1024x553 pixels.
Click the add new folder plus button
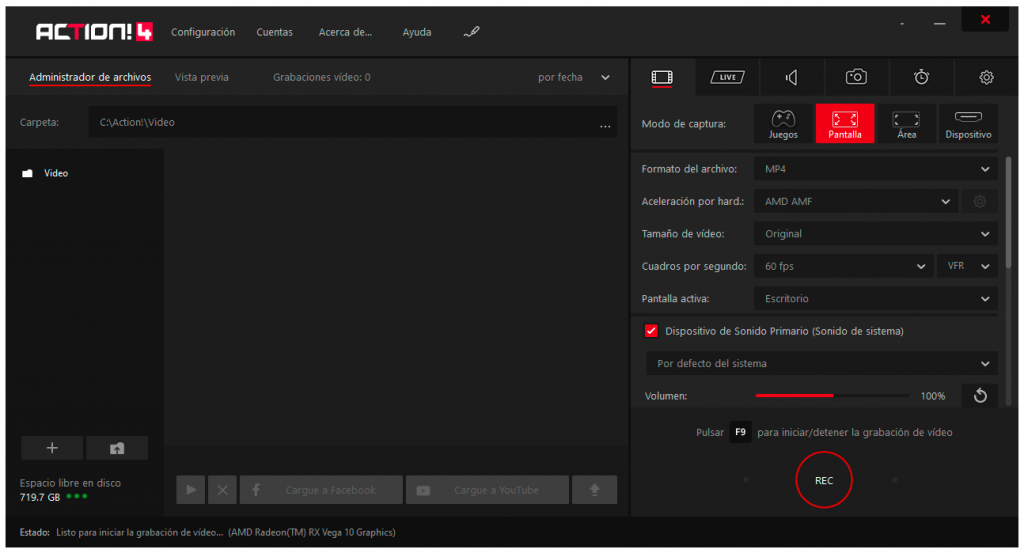(x=51, y=448)
